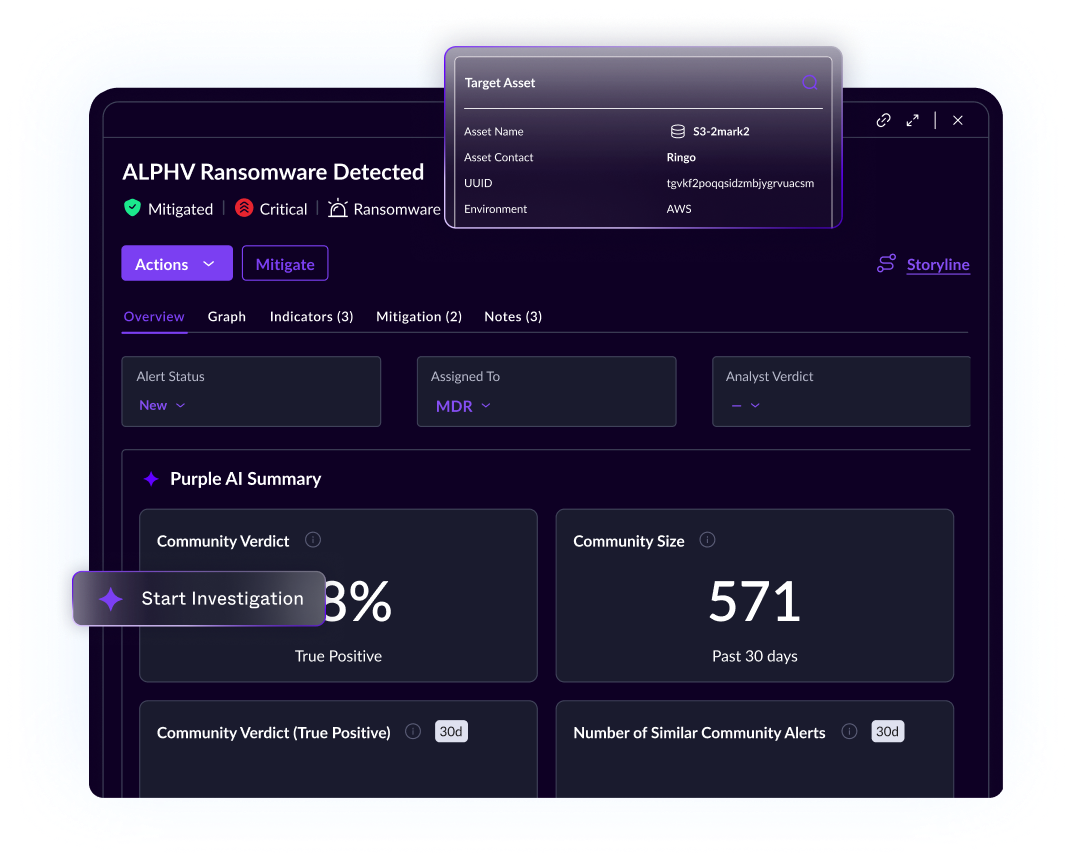Viewport: 1072px width, 858px height.
Task: Click the red Critical severity icon
Action: tap(244, 208)
